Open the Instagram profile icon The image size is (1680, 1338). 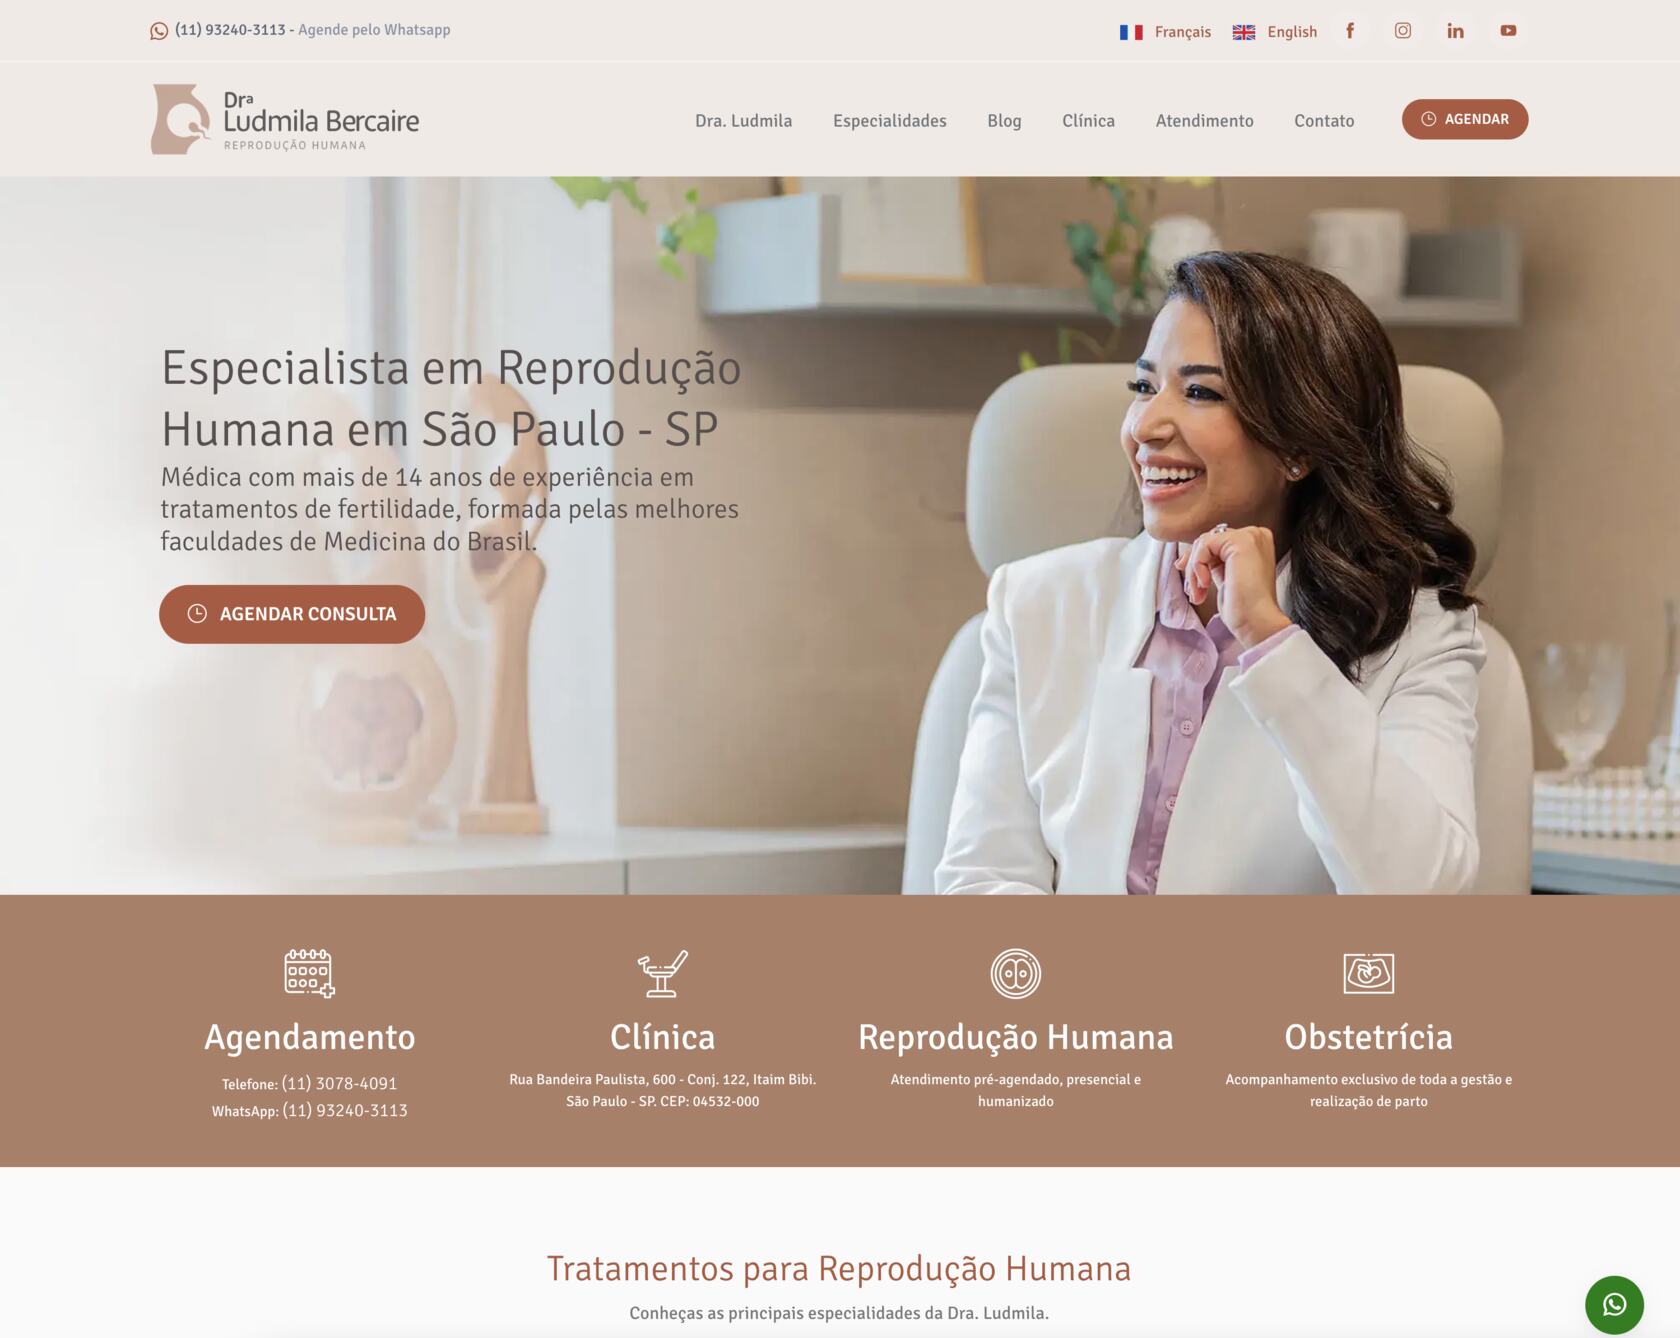point(1403,31)
